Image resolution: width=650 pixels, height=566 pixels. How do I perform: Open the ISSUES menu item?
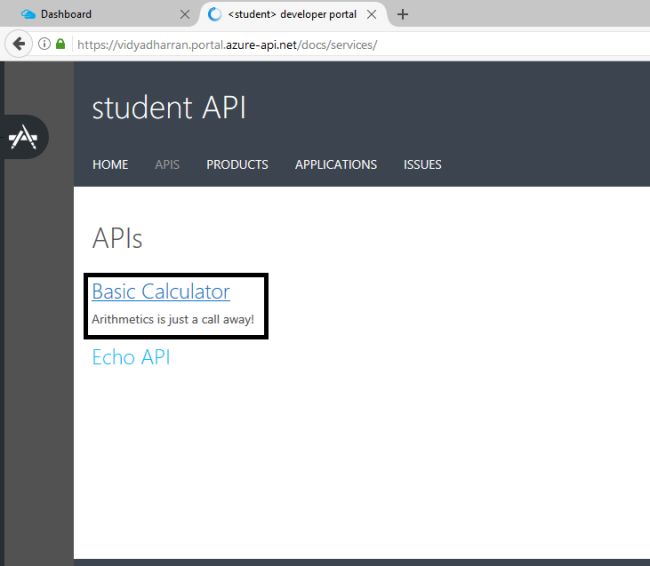pos(422,165)
